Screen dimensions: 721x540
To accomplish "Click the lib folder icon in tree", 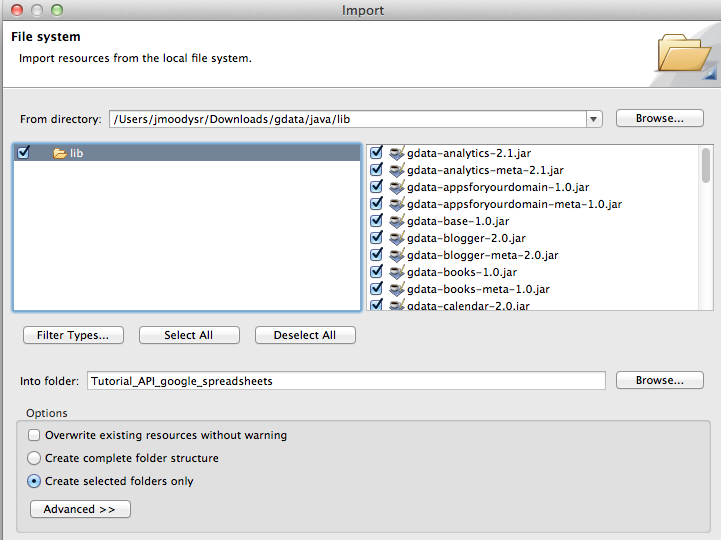I will point(60,153).
